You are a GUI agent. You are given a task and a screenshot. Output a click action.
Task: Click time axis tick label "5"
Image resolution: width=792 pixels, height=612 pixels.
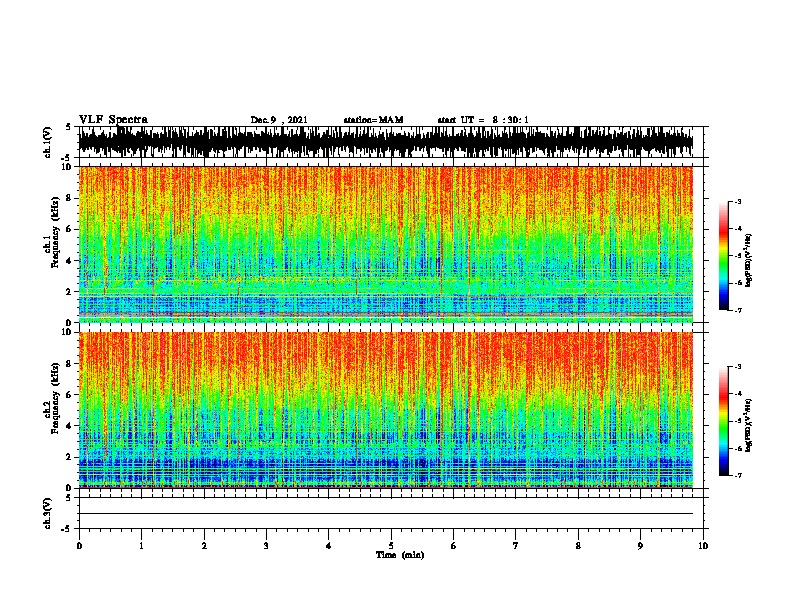click(x=391, y=546)
